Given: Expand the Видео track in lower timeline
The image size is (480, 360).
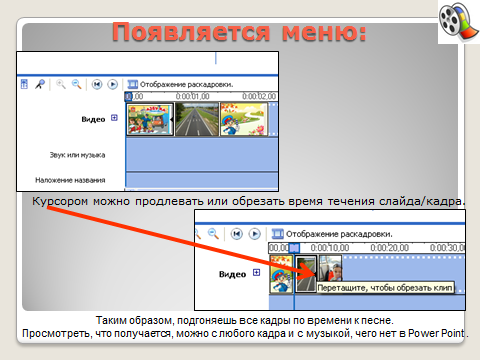Looking at the screenshot, I should (x=256, y=273).
